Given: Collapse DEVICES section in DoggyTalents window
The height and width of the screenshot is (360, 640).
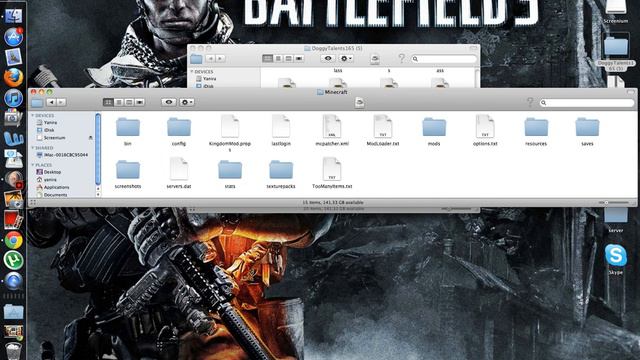Looking at the screenshot, I should (192, 71).
